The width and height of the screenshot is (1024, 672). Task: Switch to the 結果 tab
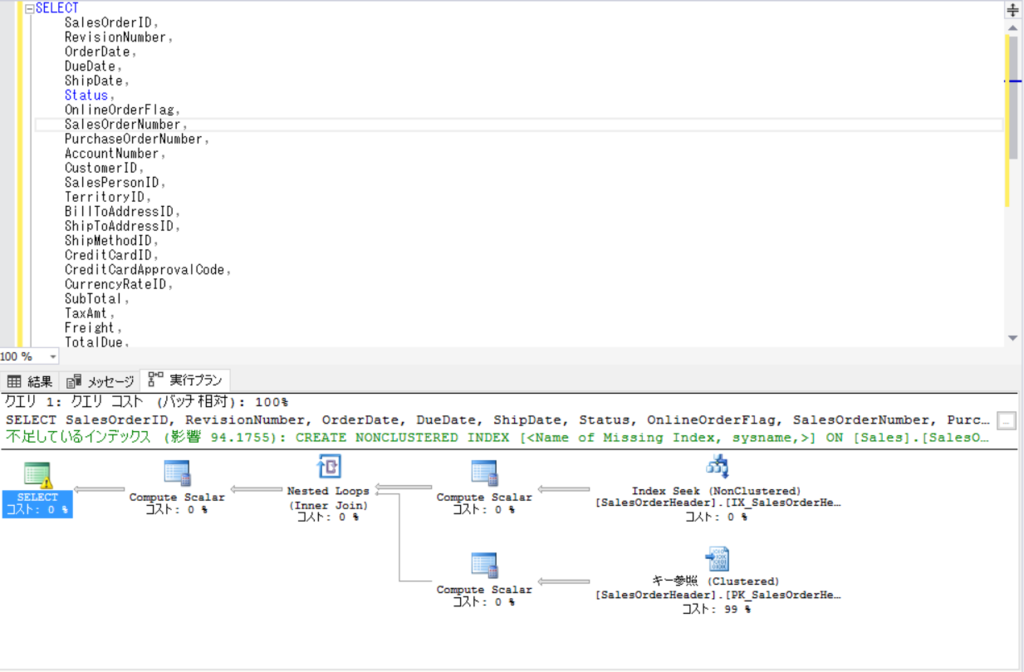(x=30, y=381)
